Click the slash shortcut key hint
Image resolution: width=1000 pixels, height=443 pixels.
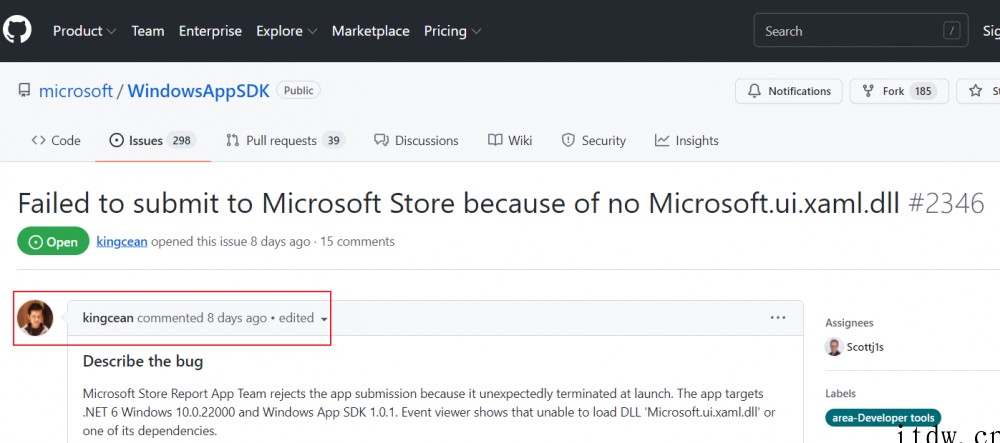(952, 31)
